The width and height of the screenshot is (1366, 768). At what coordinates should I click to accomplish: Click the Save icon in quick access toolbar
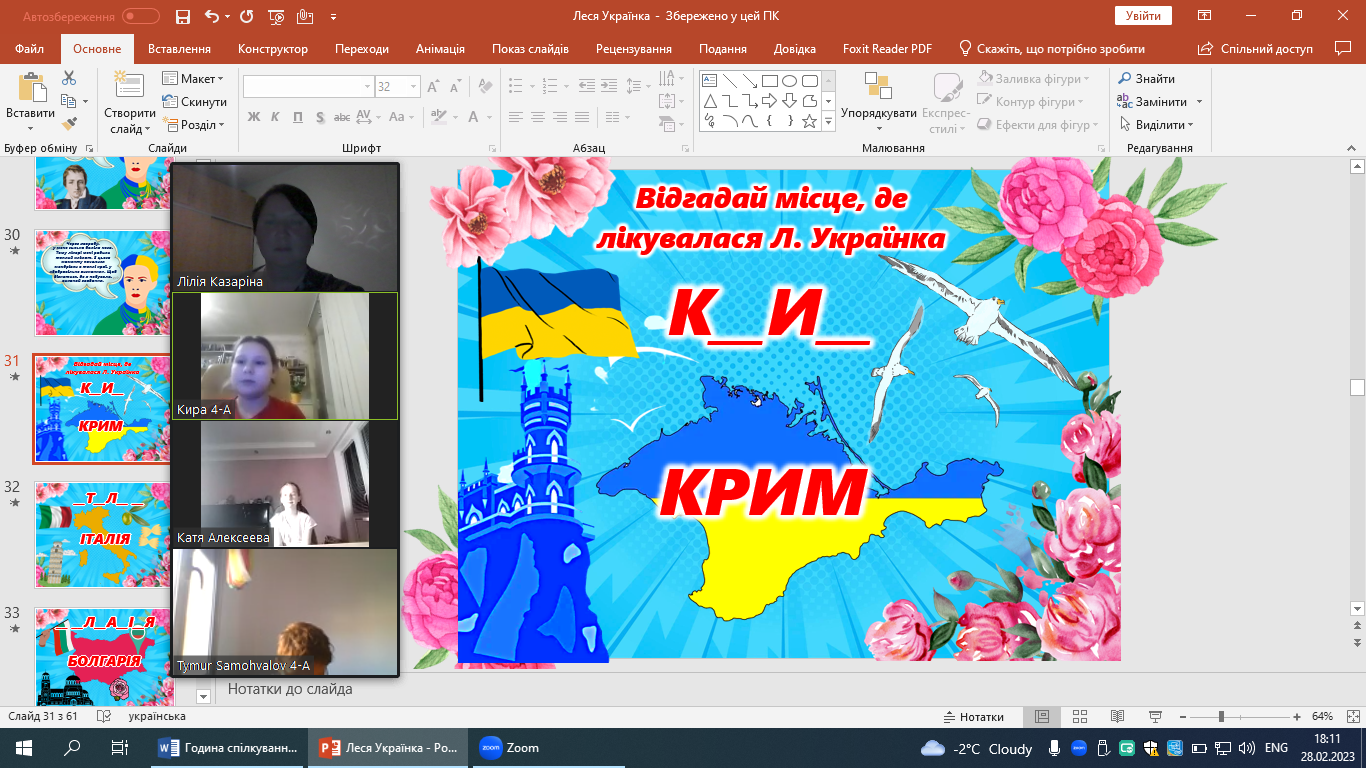pos(182,16)
